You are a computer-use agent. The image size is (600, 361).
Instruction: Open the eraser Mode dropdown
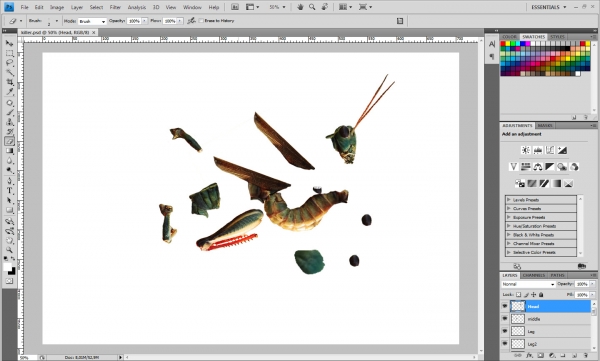coord(92,21)
